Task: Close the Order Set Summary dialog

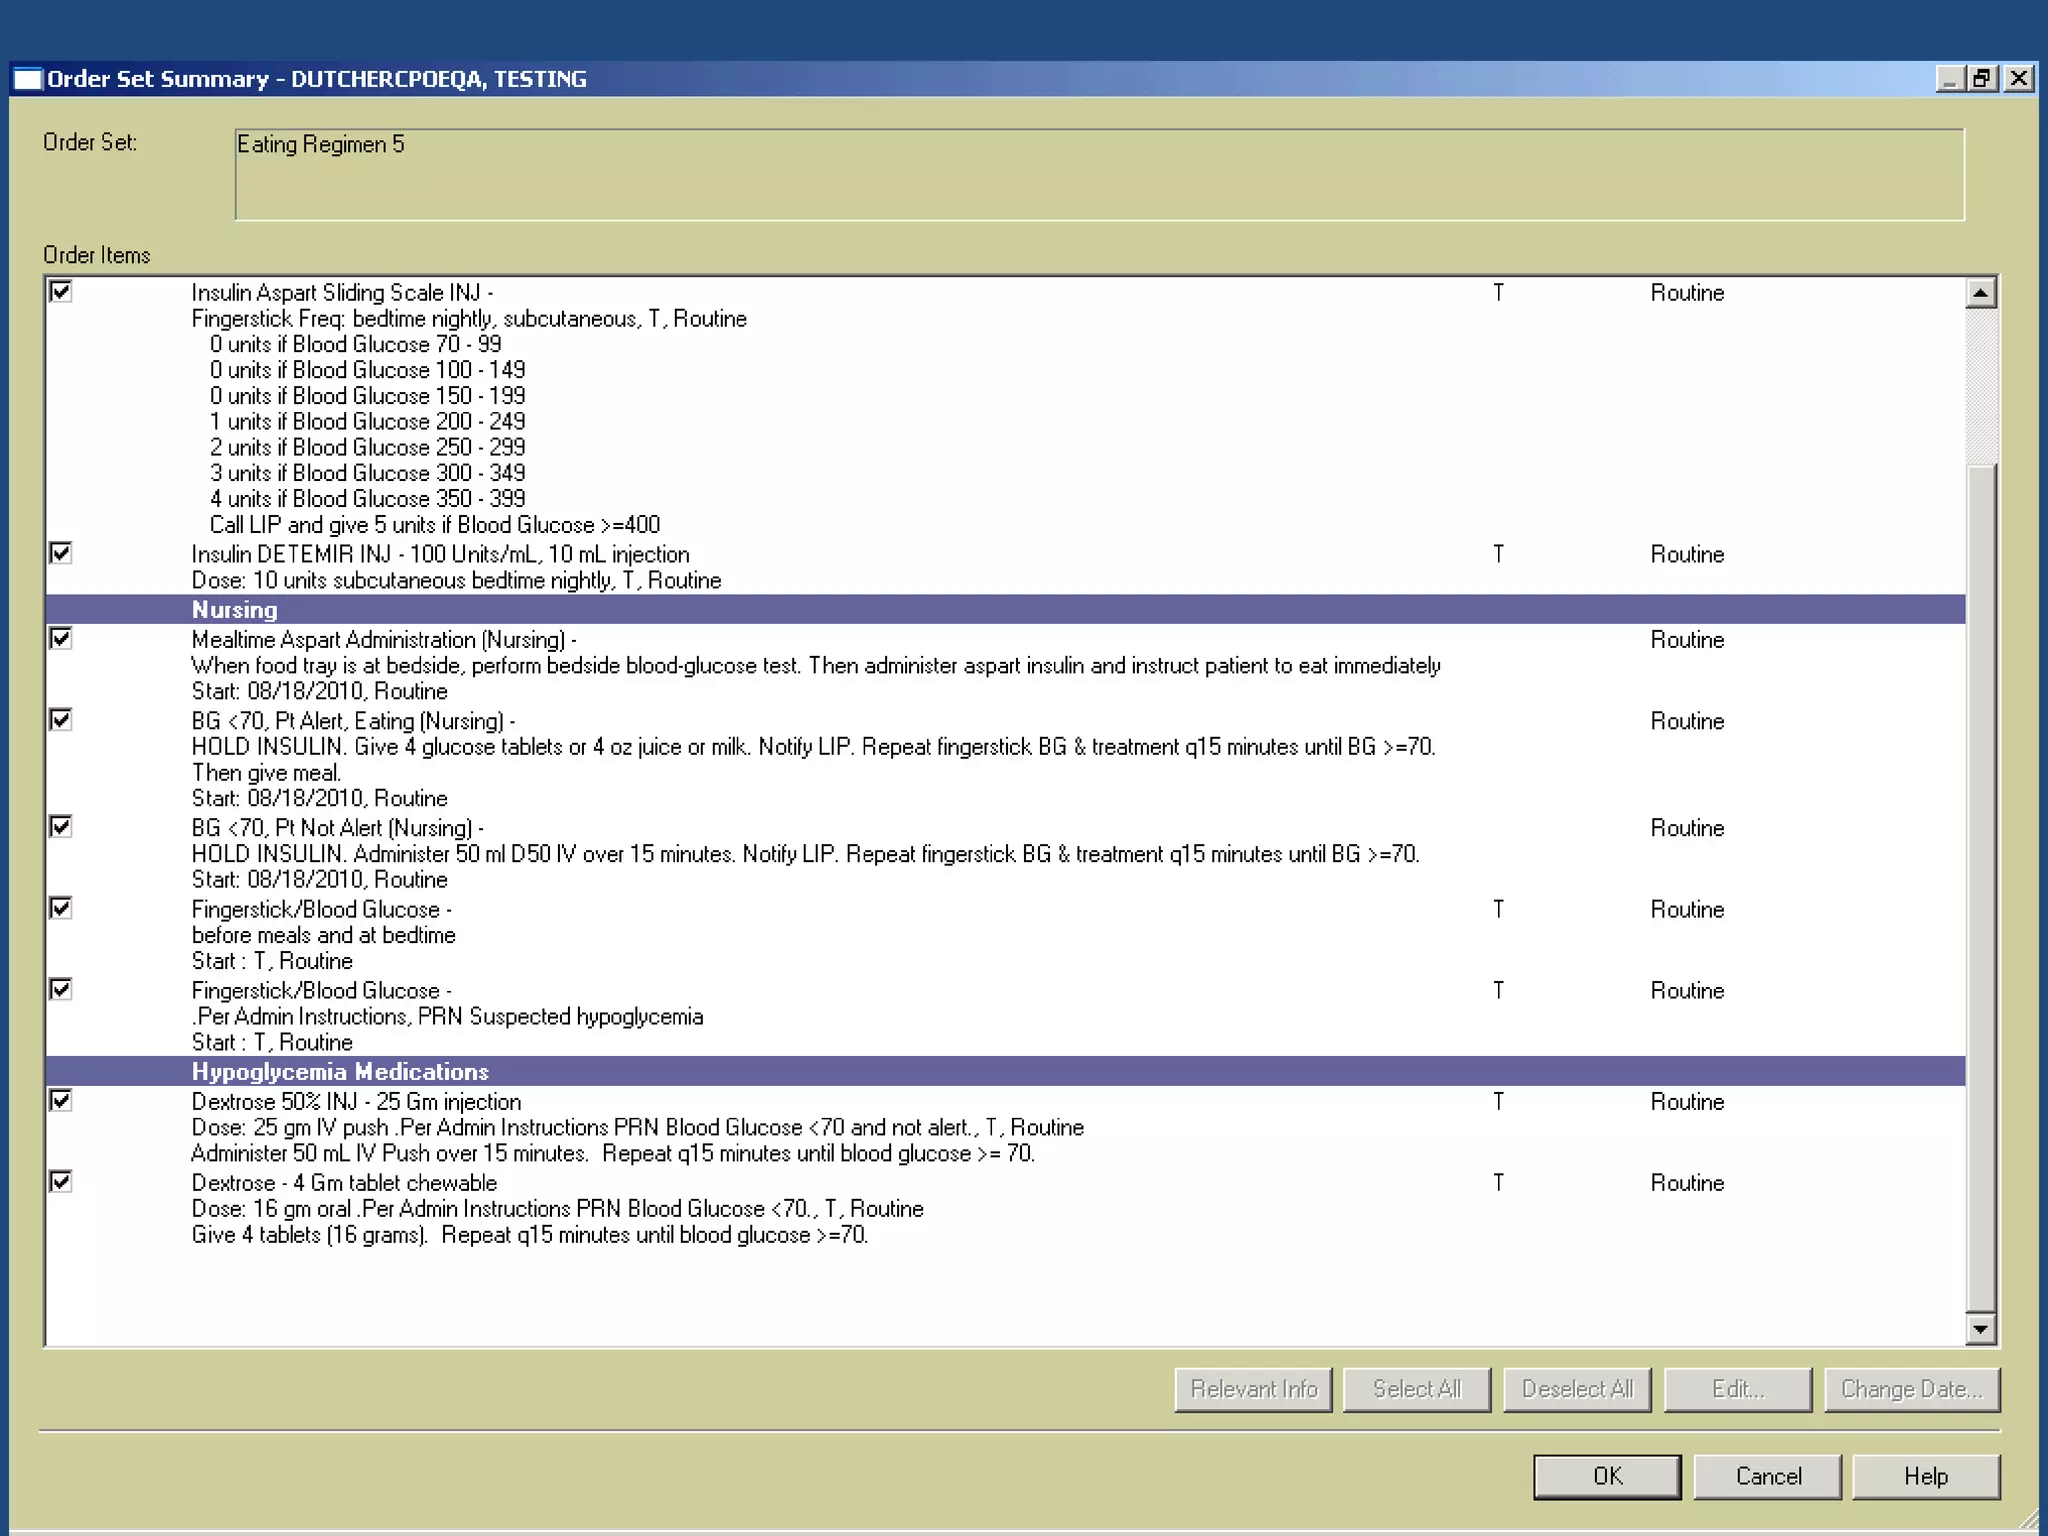Action: (2018, 79)
